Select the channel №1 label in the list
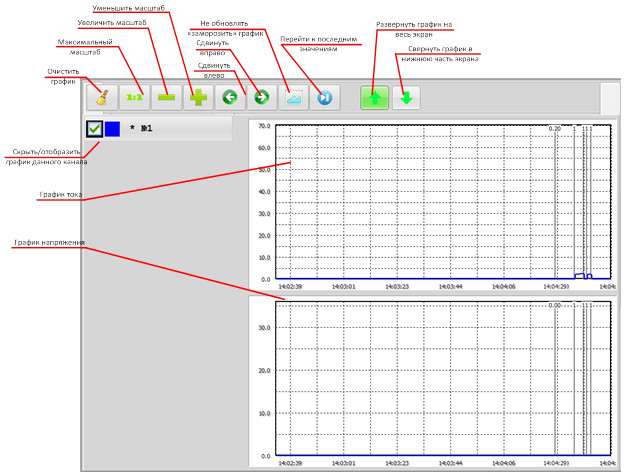Viewport: 624px width, 475px height. (x=146, y=129)
